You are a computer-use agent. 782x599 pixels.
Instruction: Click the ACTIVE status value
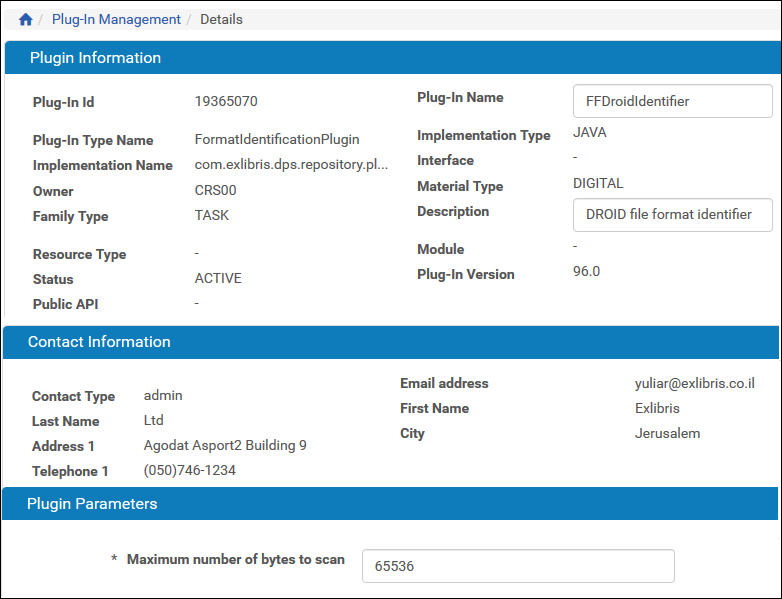[x=218, y=278]
